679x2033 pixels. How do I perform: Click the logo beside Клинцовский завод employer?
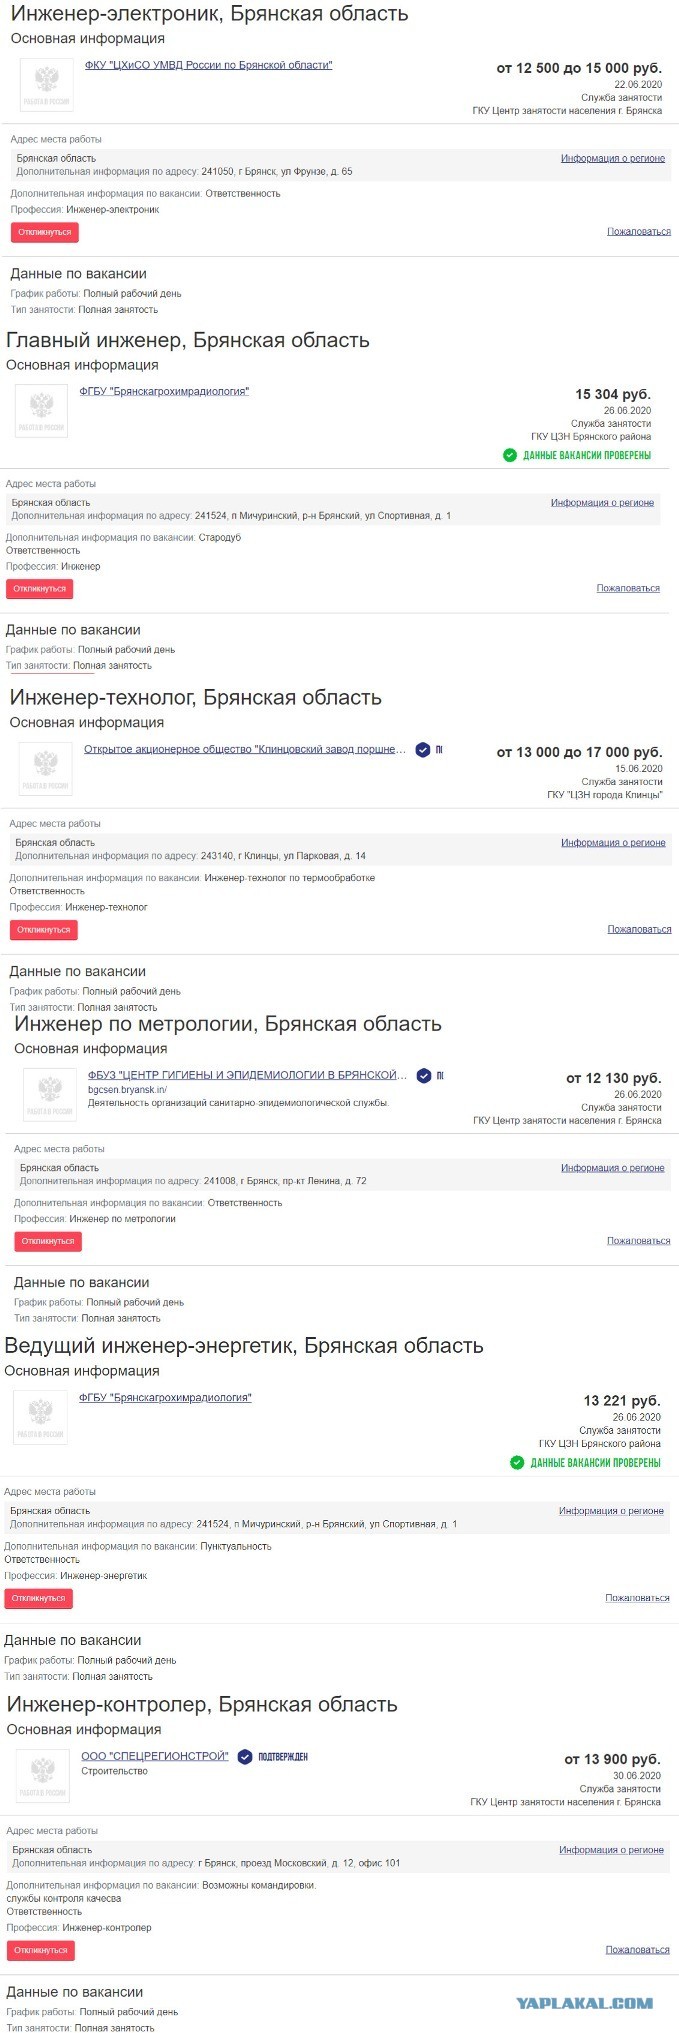(46, 768)
